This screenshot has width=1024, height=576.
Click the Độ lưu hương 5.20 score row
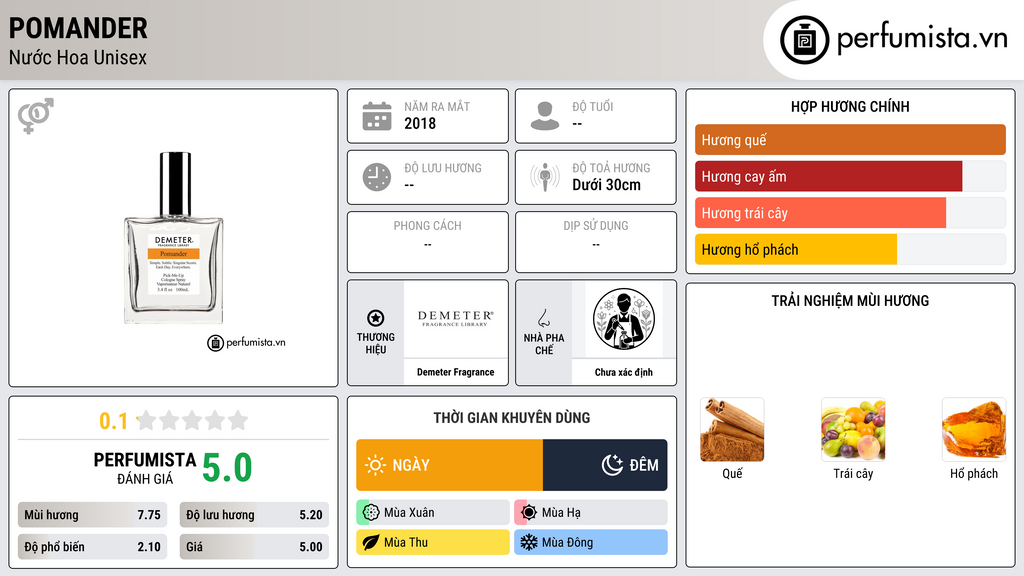[x=254, y=515]
